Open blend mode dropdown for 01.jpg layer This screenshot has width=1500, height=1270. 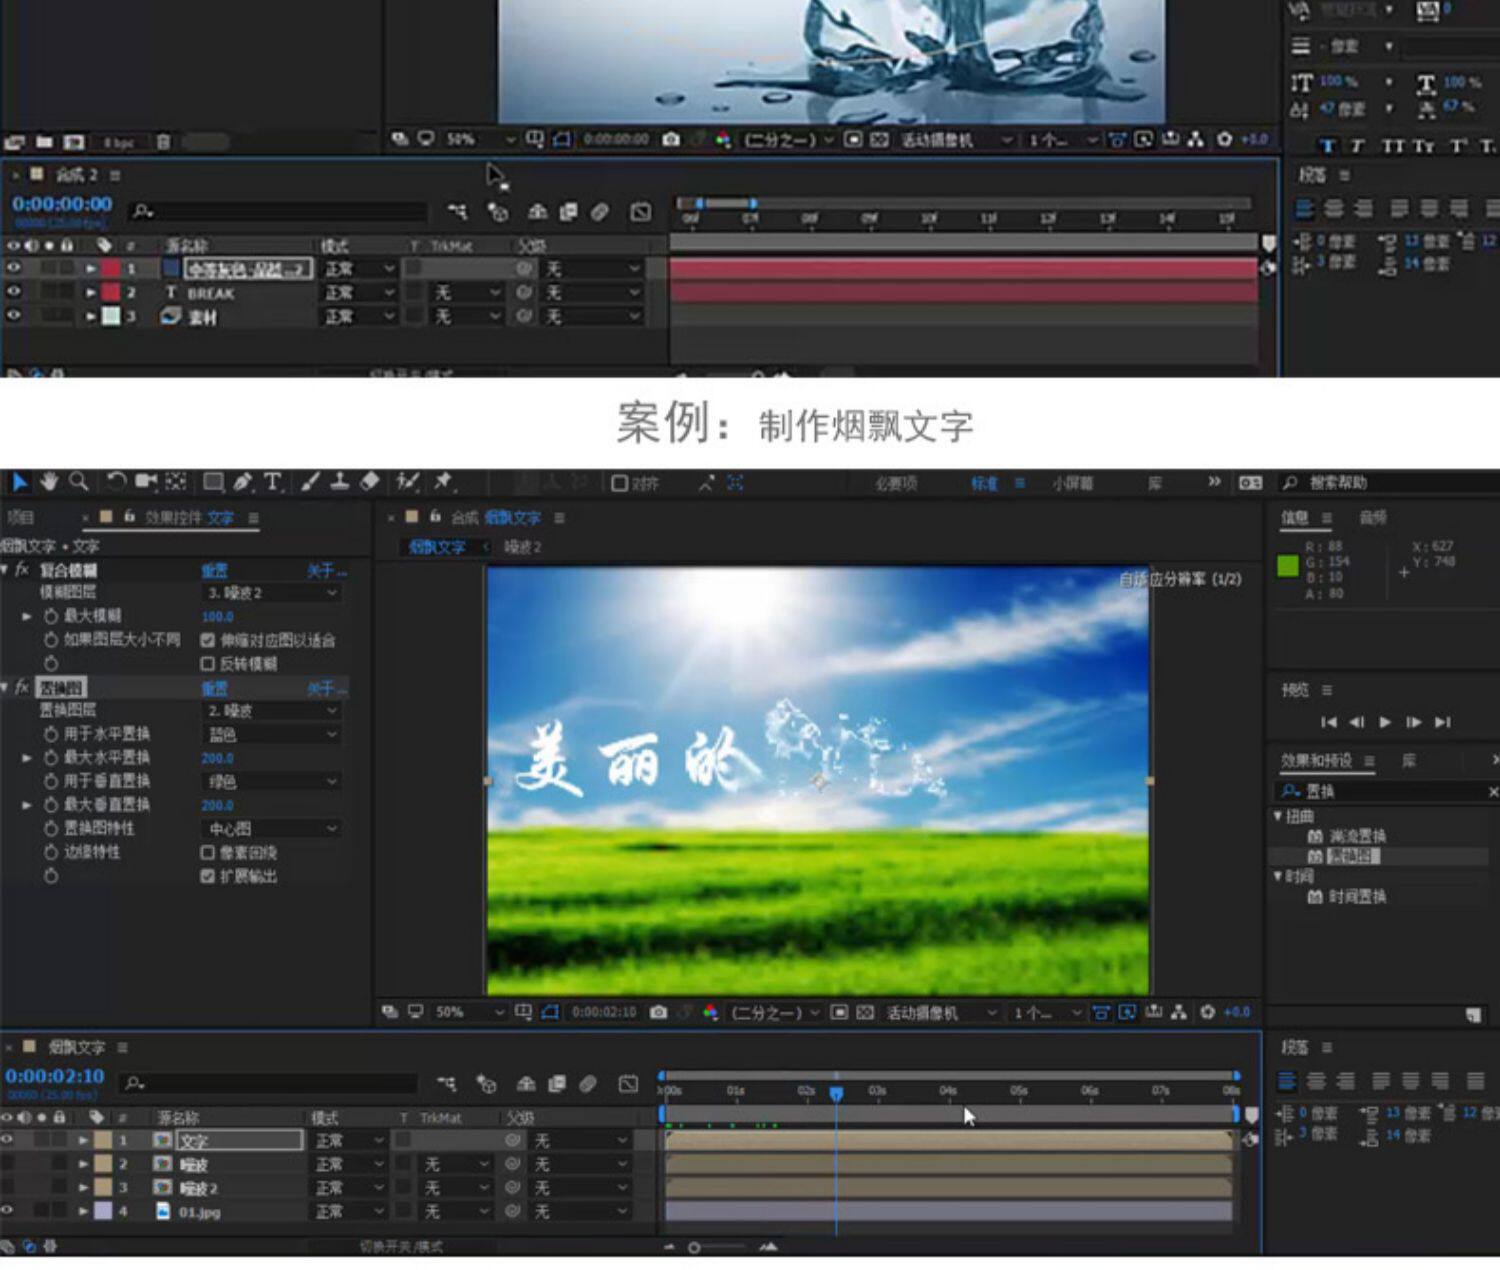coord(350,1211)
